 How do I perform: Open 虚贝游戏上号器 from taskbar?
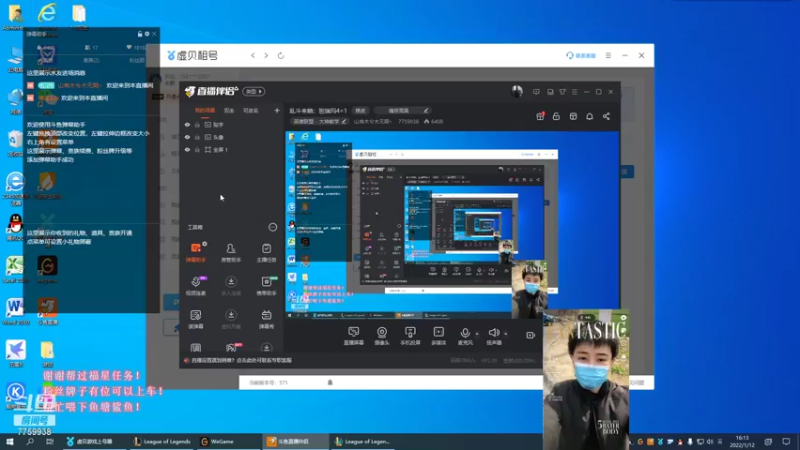90,441
